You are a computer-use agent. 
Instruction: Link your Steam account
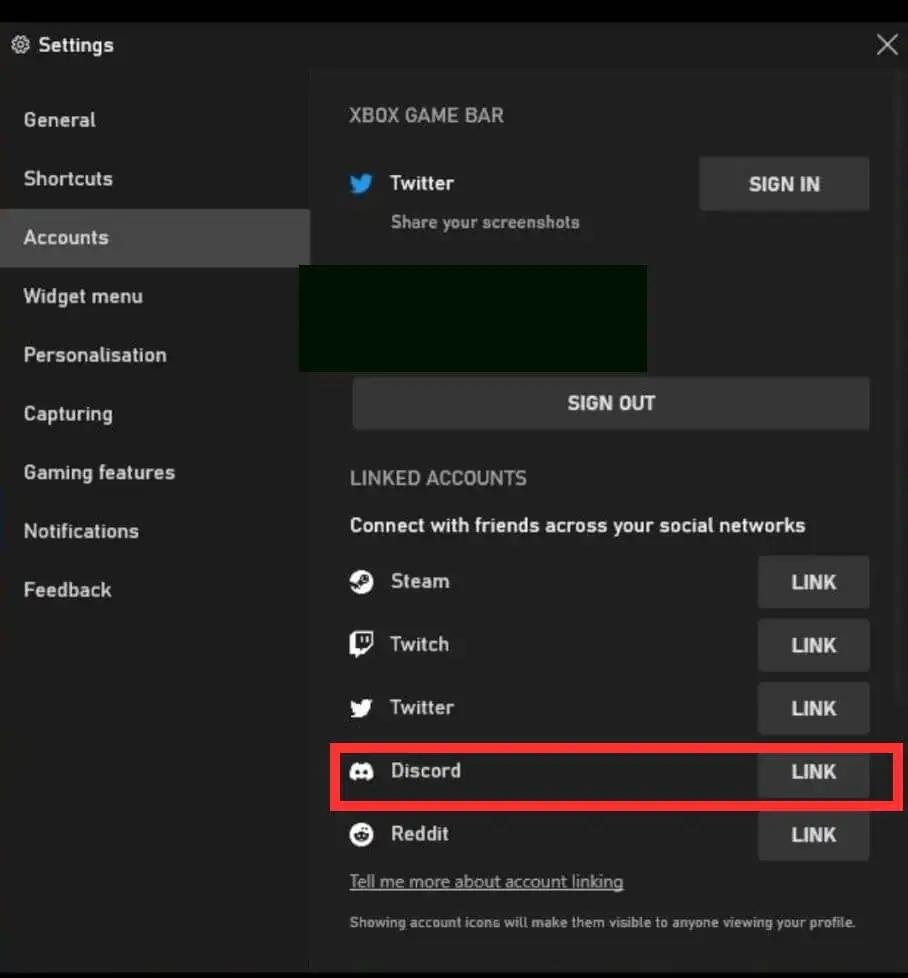tap(813, 582)
